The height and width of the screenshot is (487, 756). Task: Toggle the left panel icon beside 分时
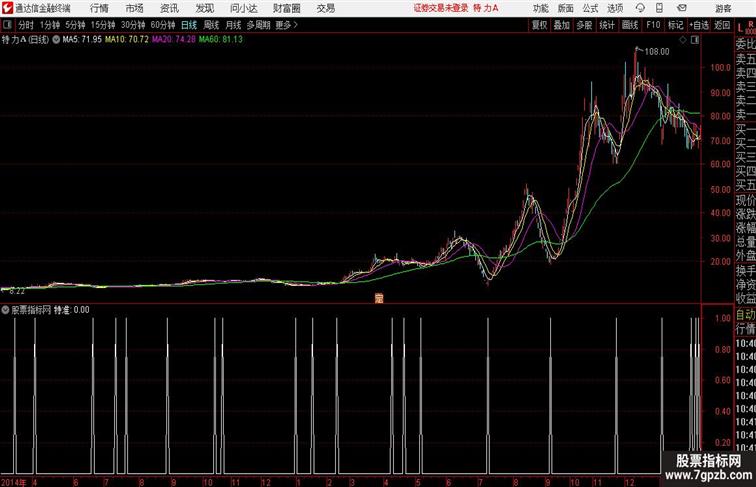(7, 25)
